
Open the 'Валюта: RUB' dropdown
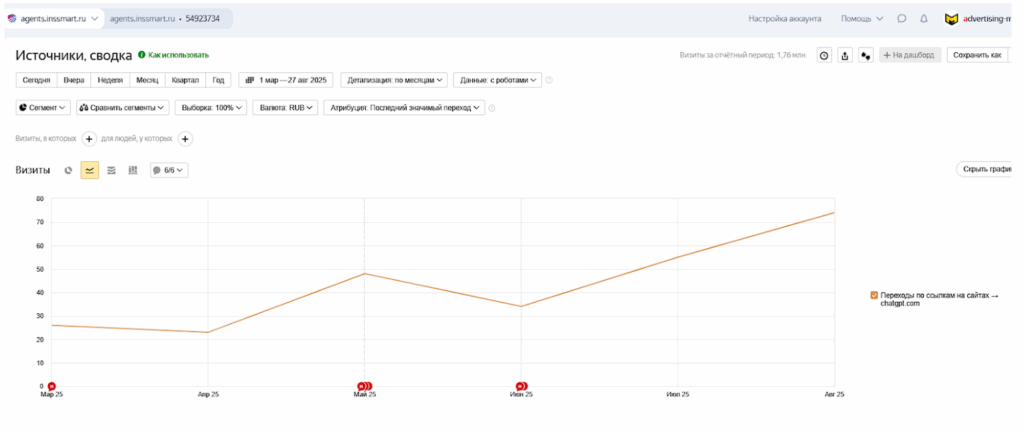pyautogui.click(x=284, y=107)
